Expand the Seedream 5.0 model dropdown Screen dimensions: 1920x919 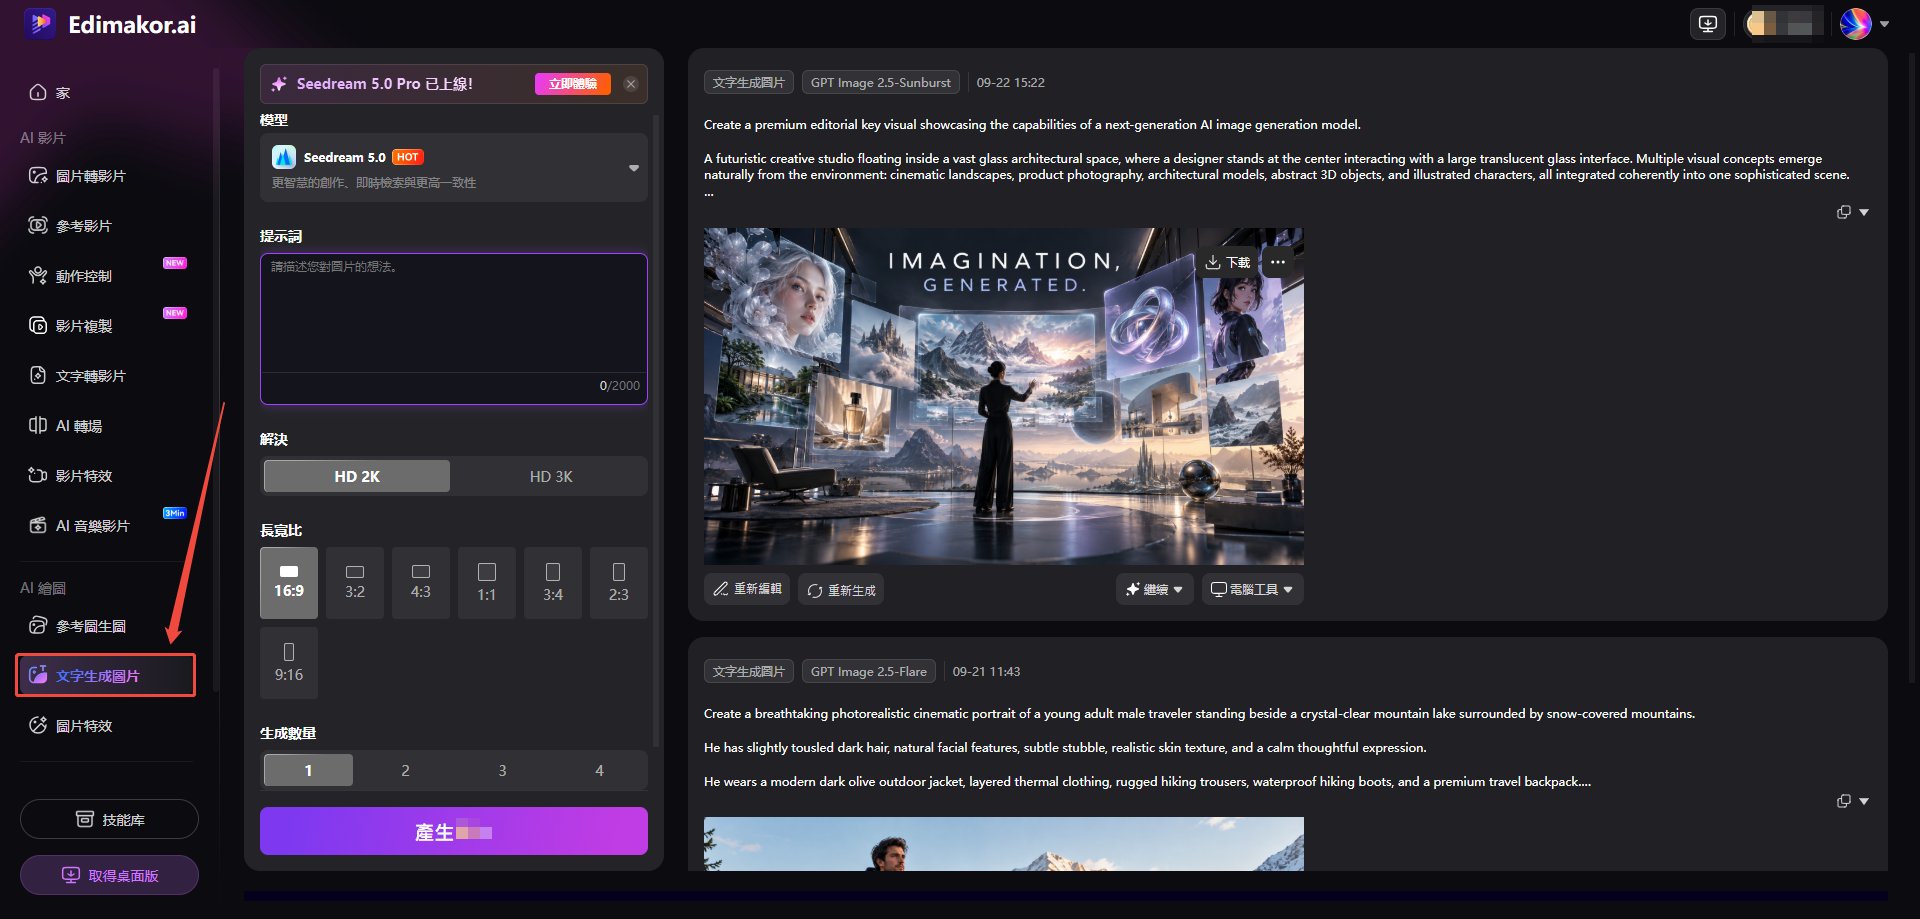click(x=634, y=168)
